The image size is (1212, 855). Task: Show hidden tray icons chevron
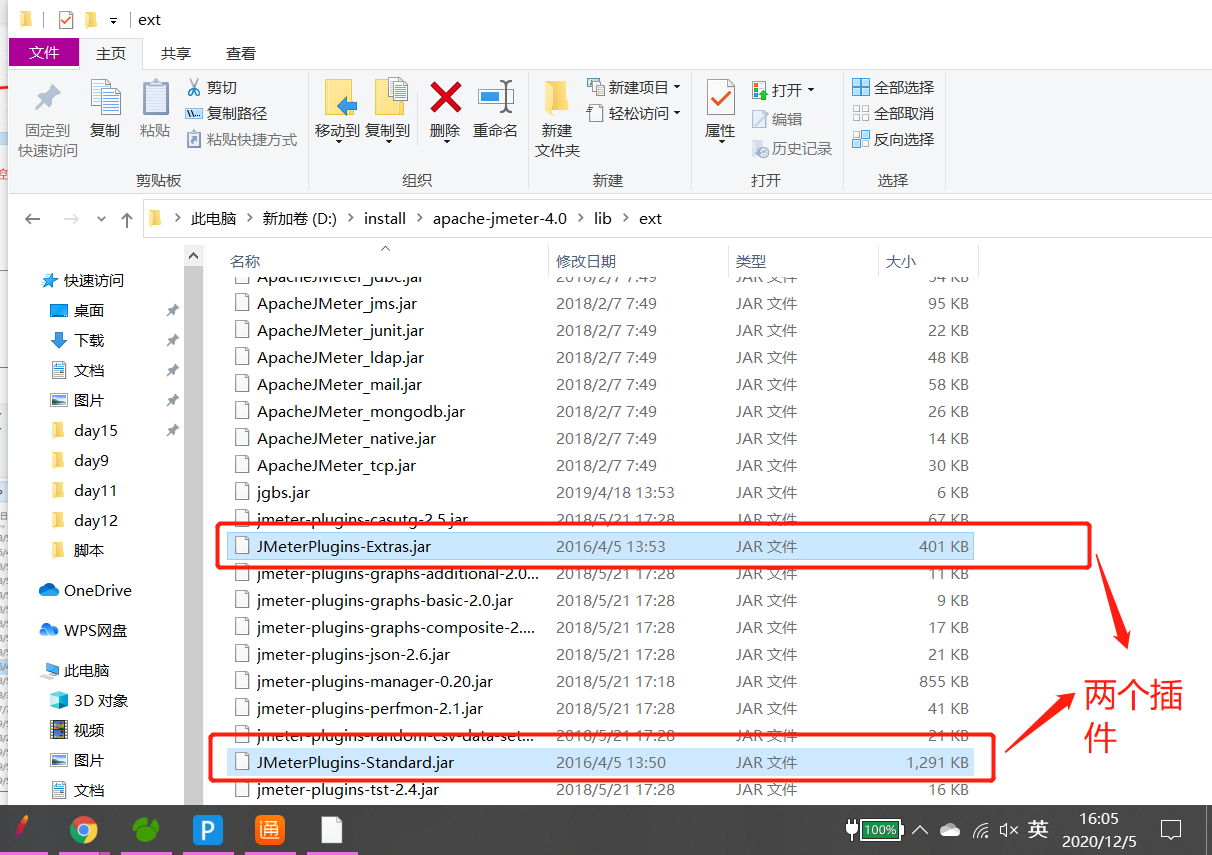[x=920, y=830]
